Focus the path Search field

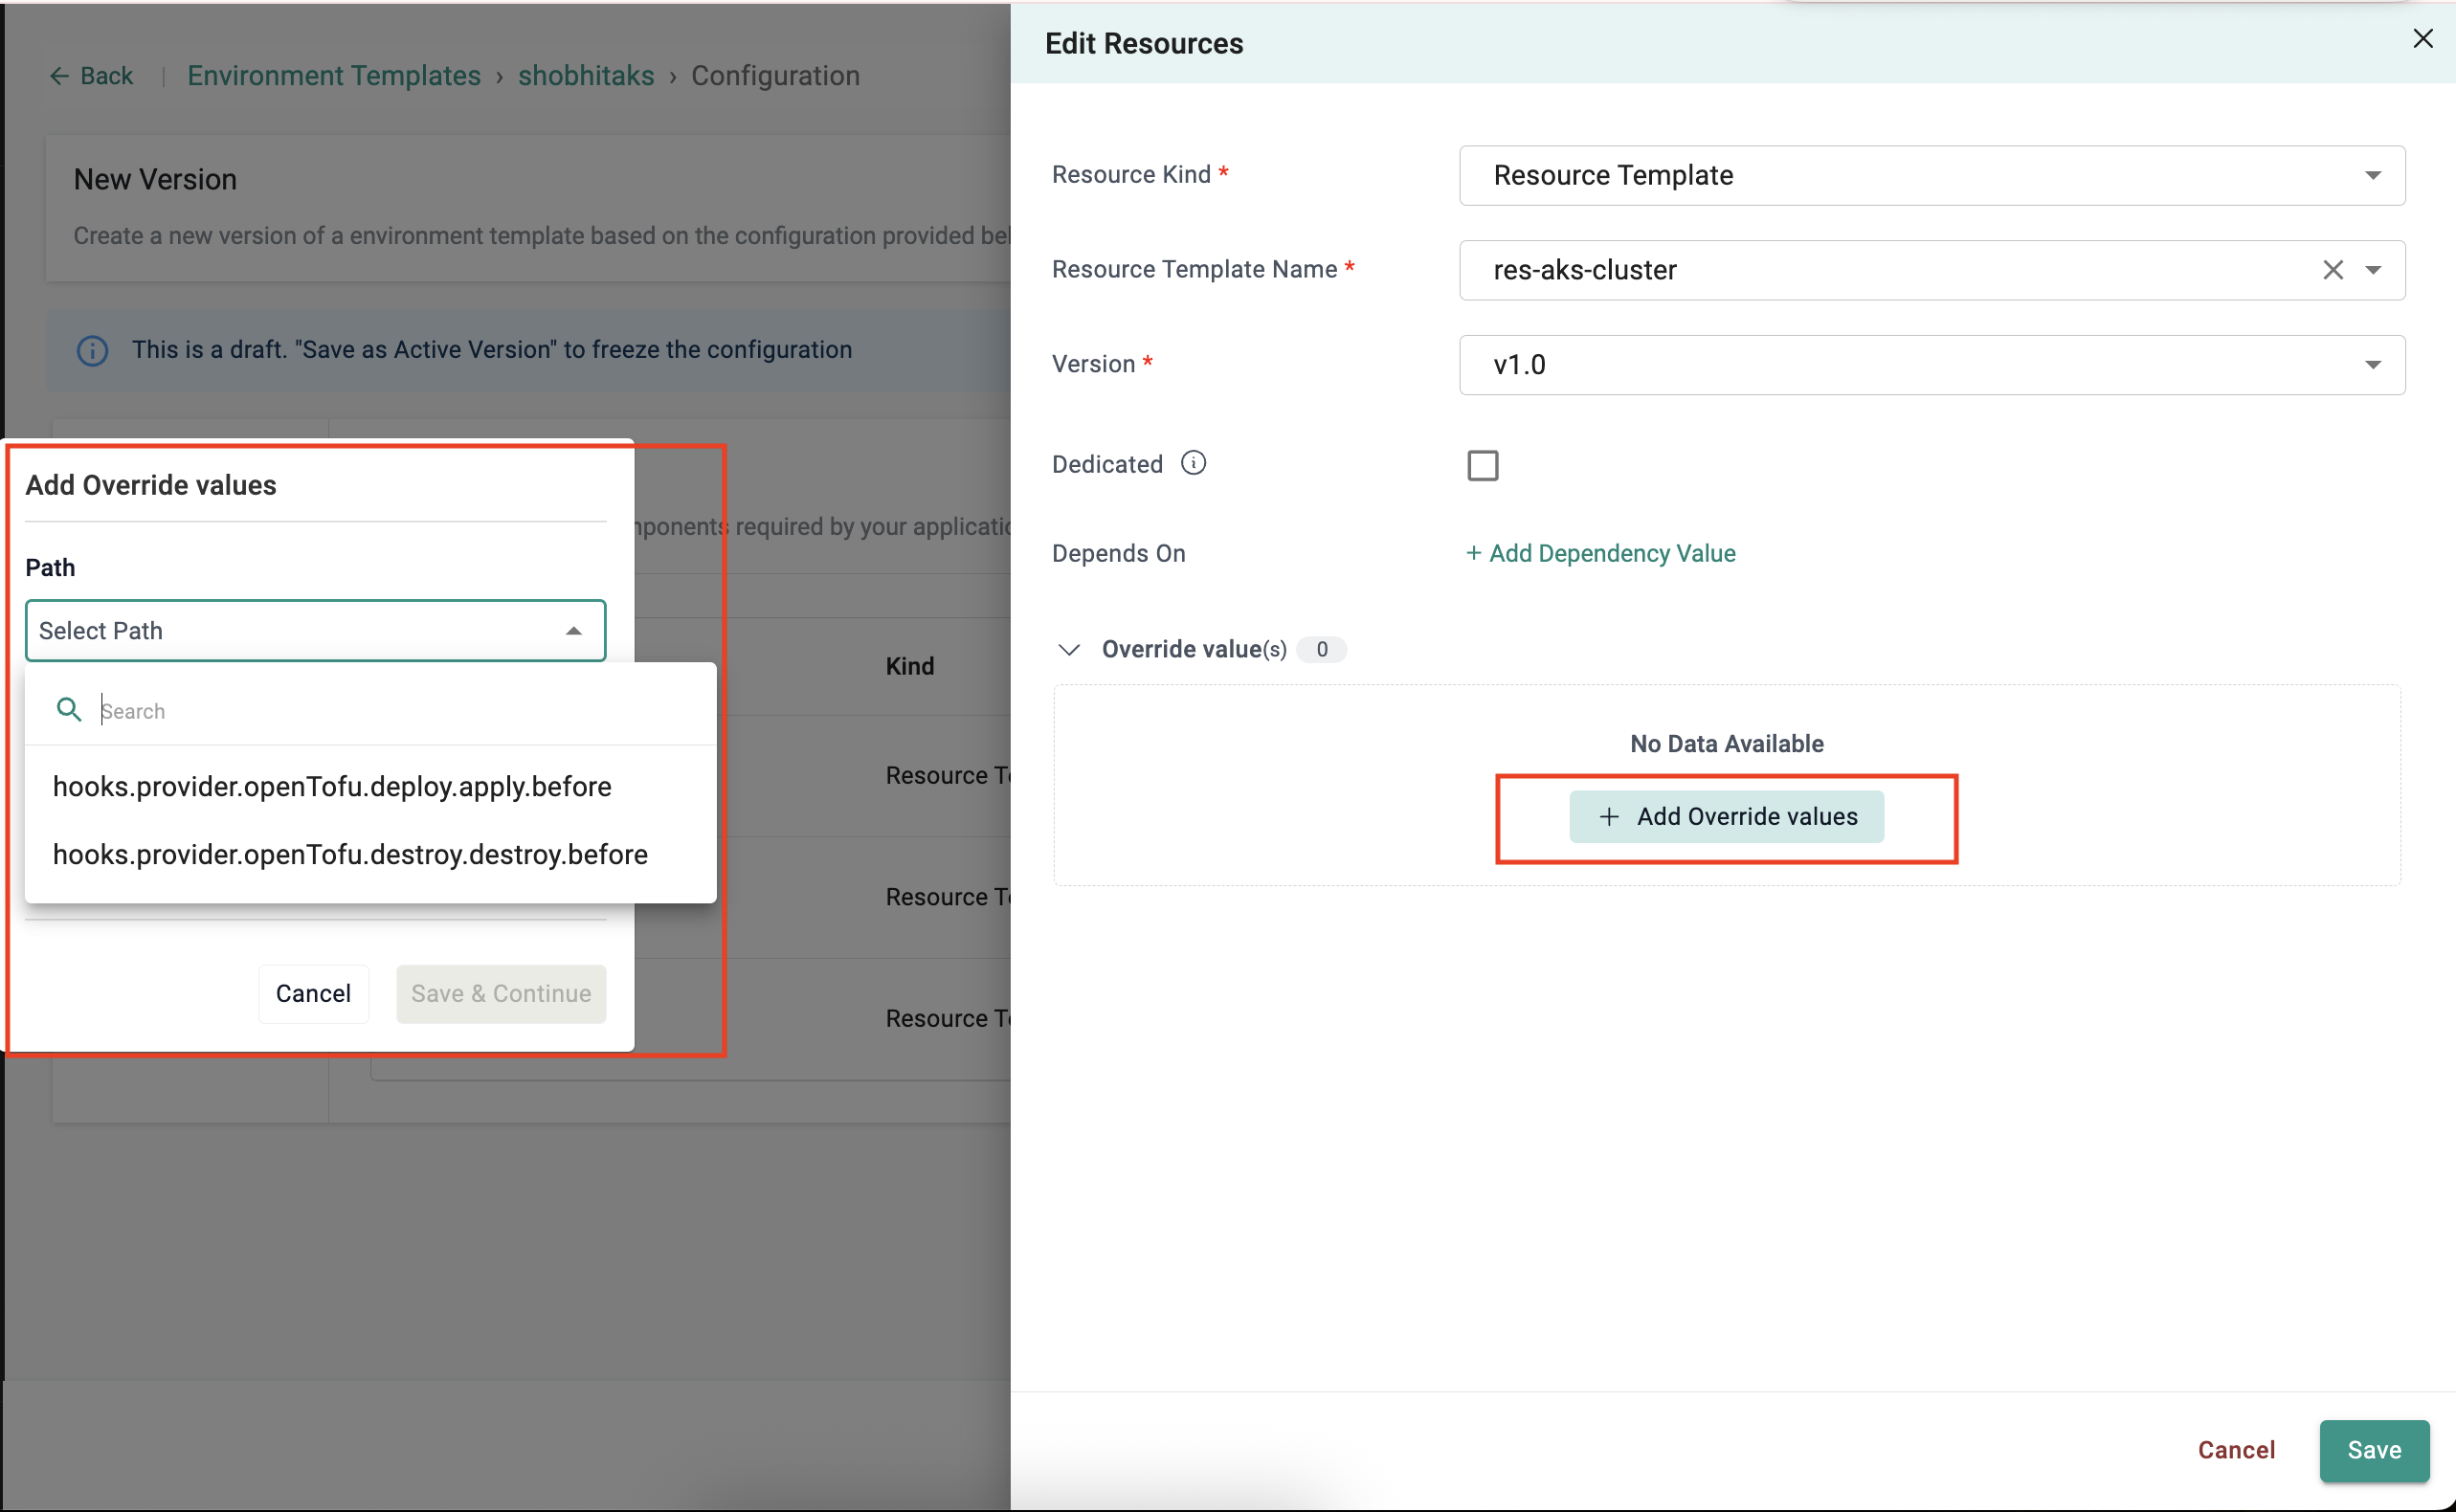click(x=400, y=711)
